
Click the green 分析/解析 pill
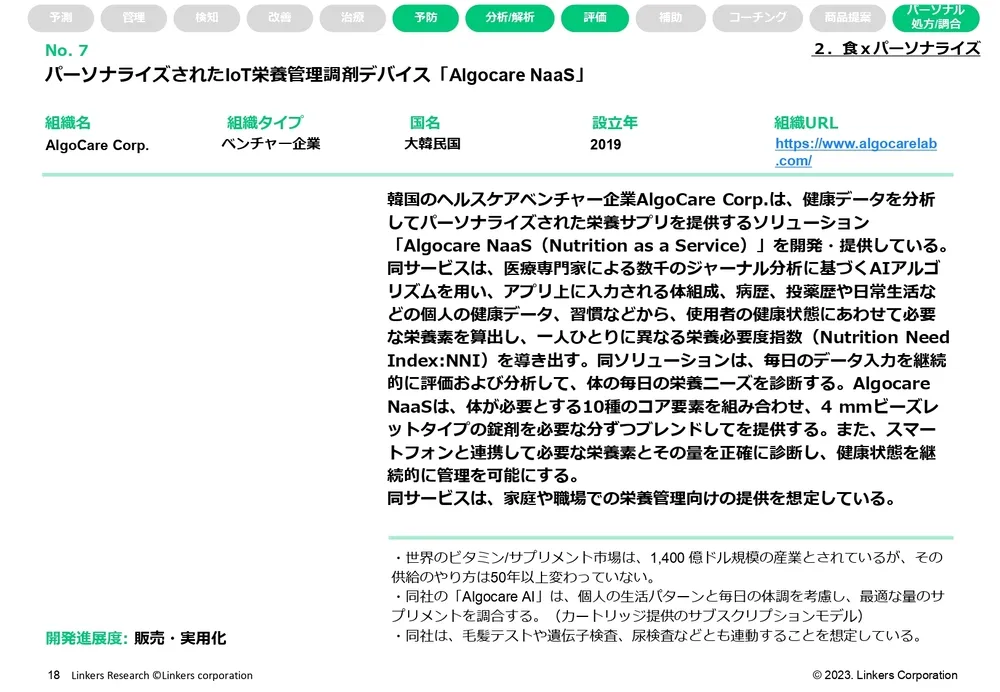point(510,17)
